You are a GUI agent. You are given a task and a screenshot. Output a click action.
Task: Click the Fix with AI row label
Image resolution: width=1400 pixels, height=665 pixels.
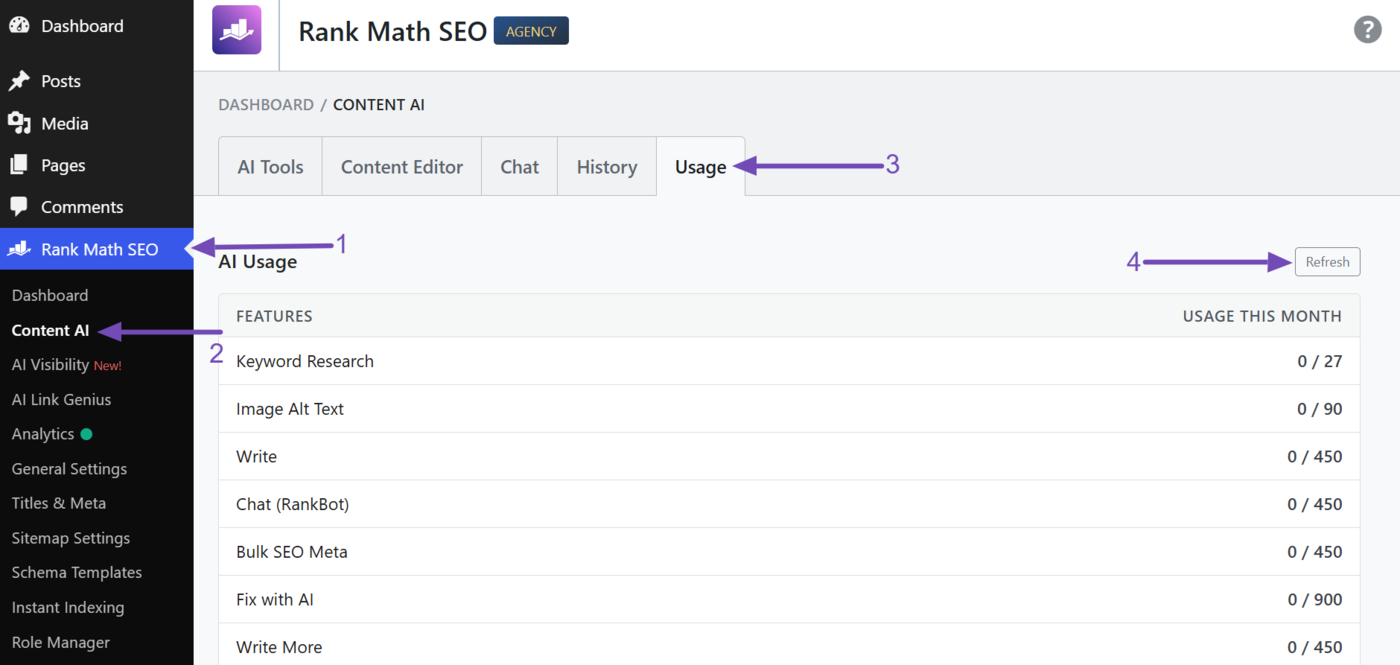pyautogui.click(x=275, y=600)
